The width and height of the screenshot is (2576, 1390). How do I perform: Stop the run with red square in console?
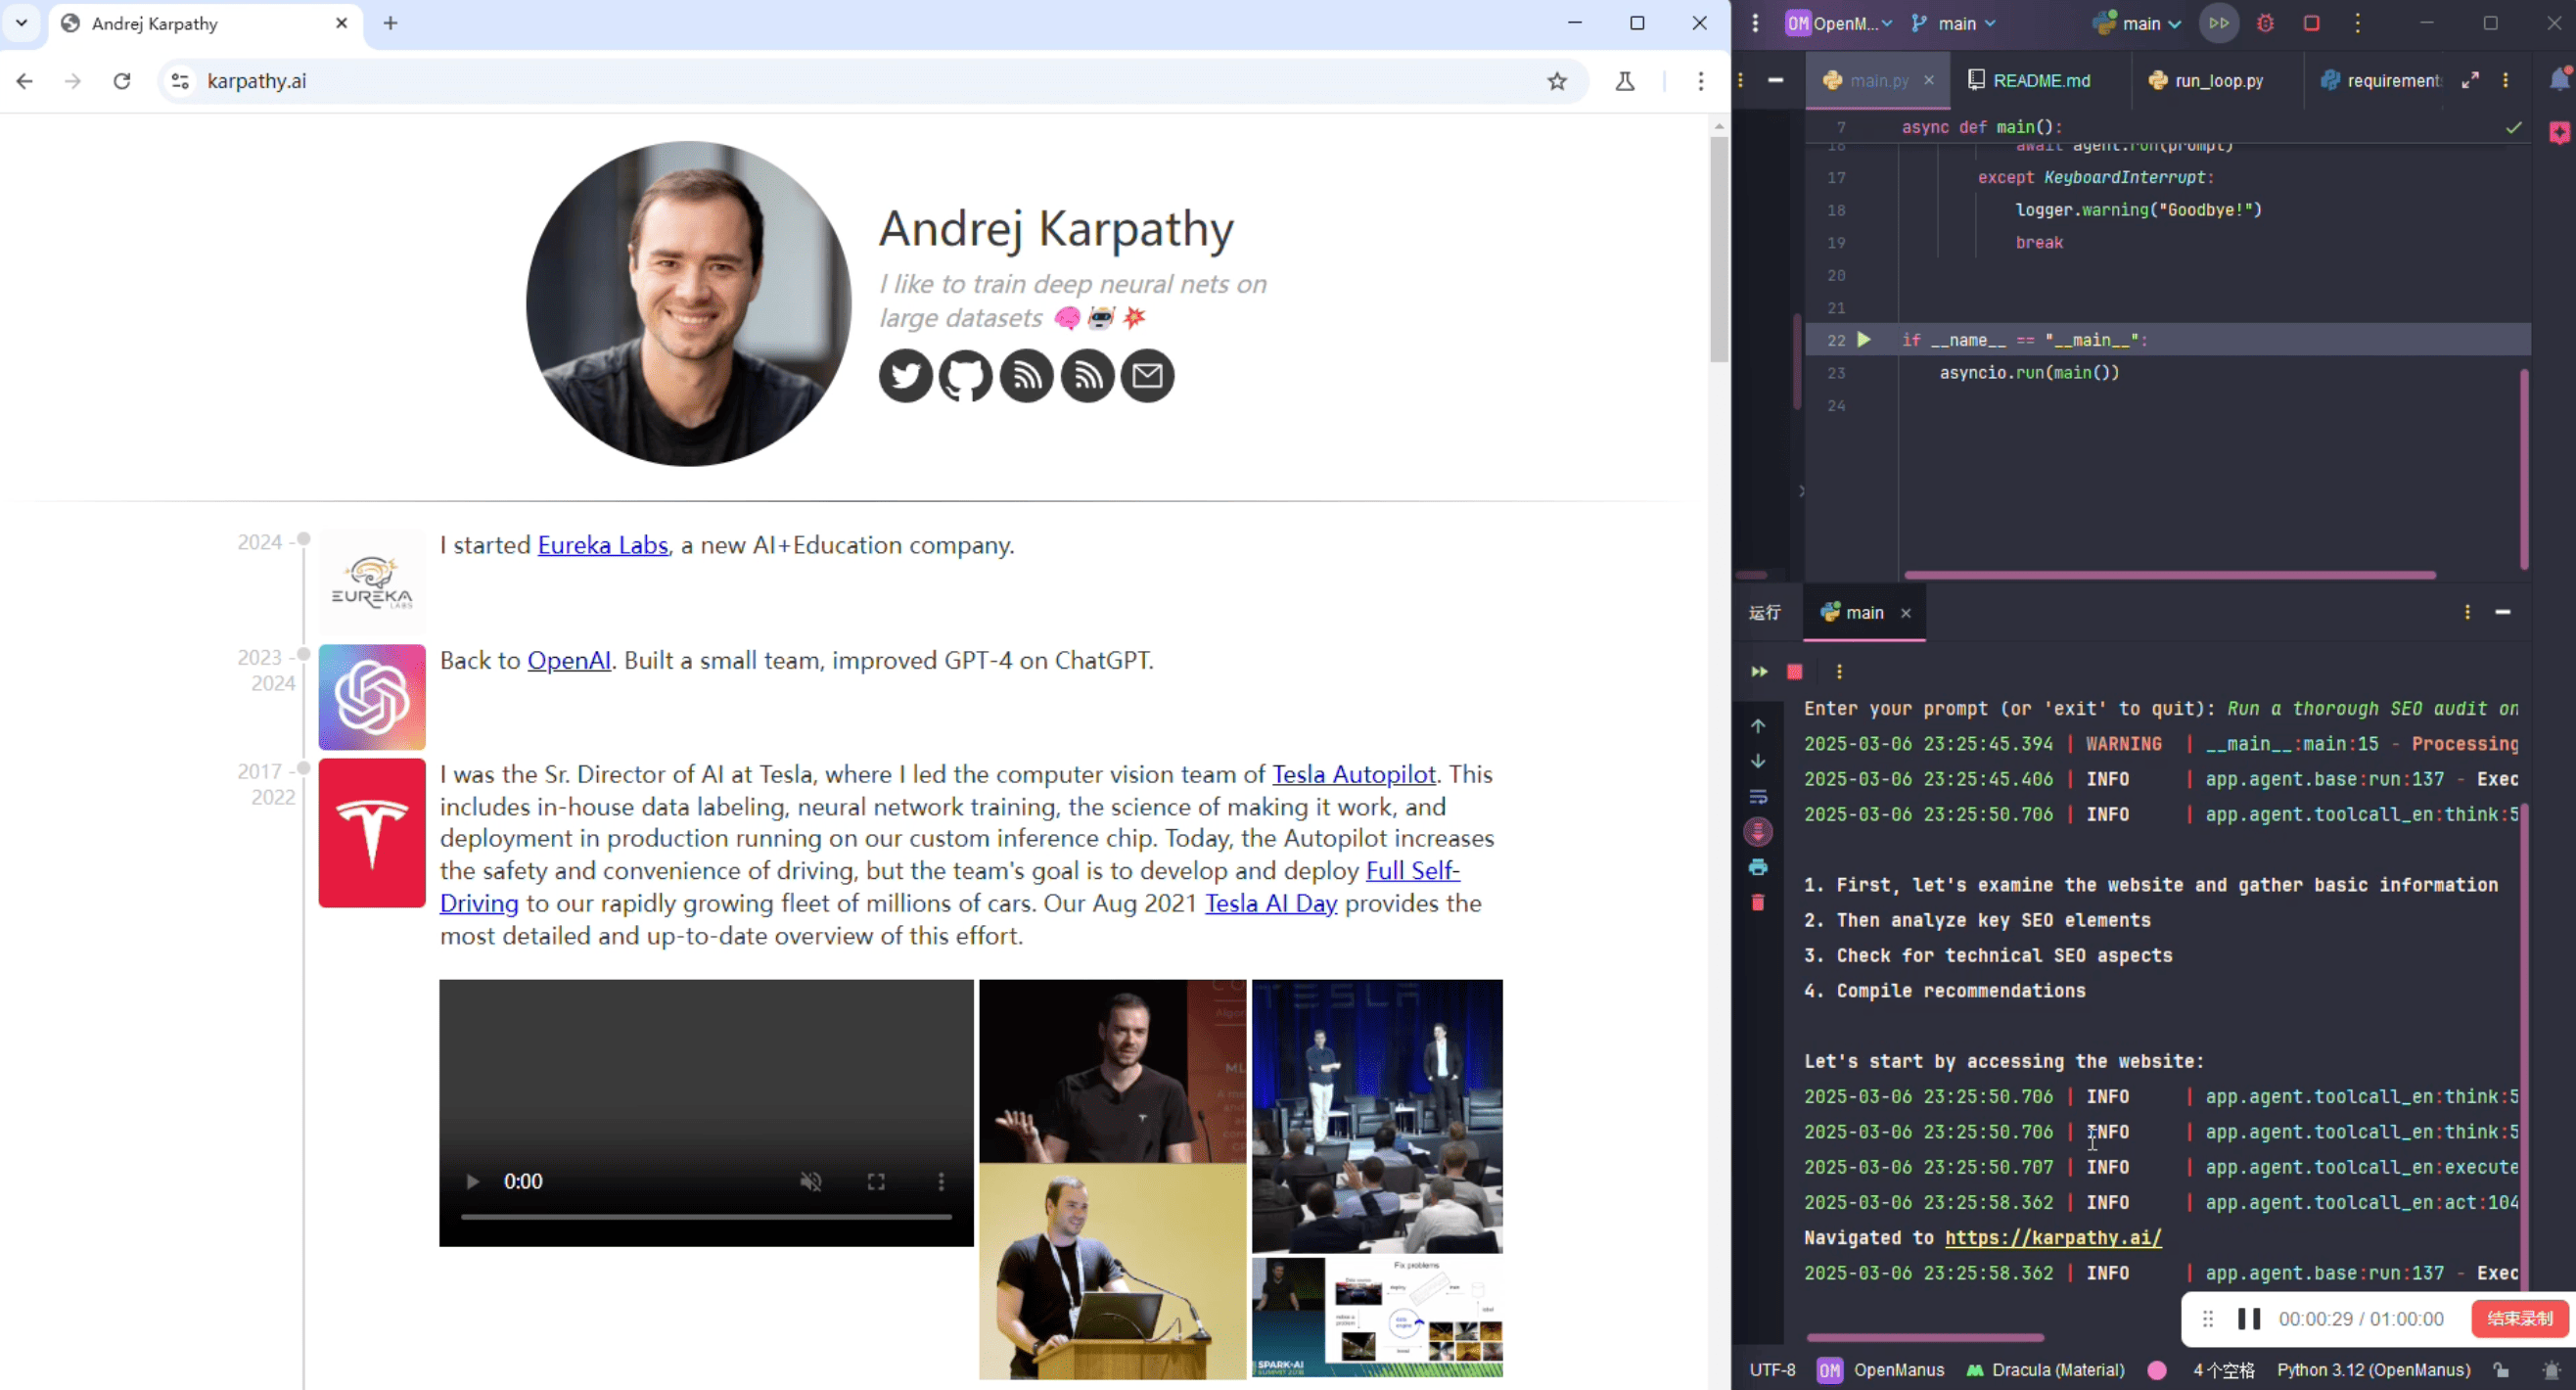point(1795,672)
